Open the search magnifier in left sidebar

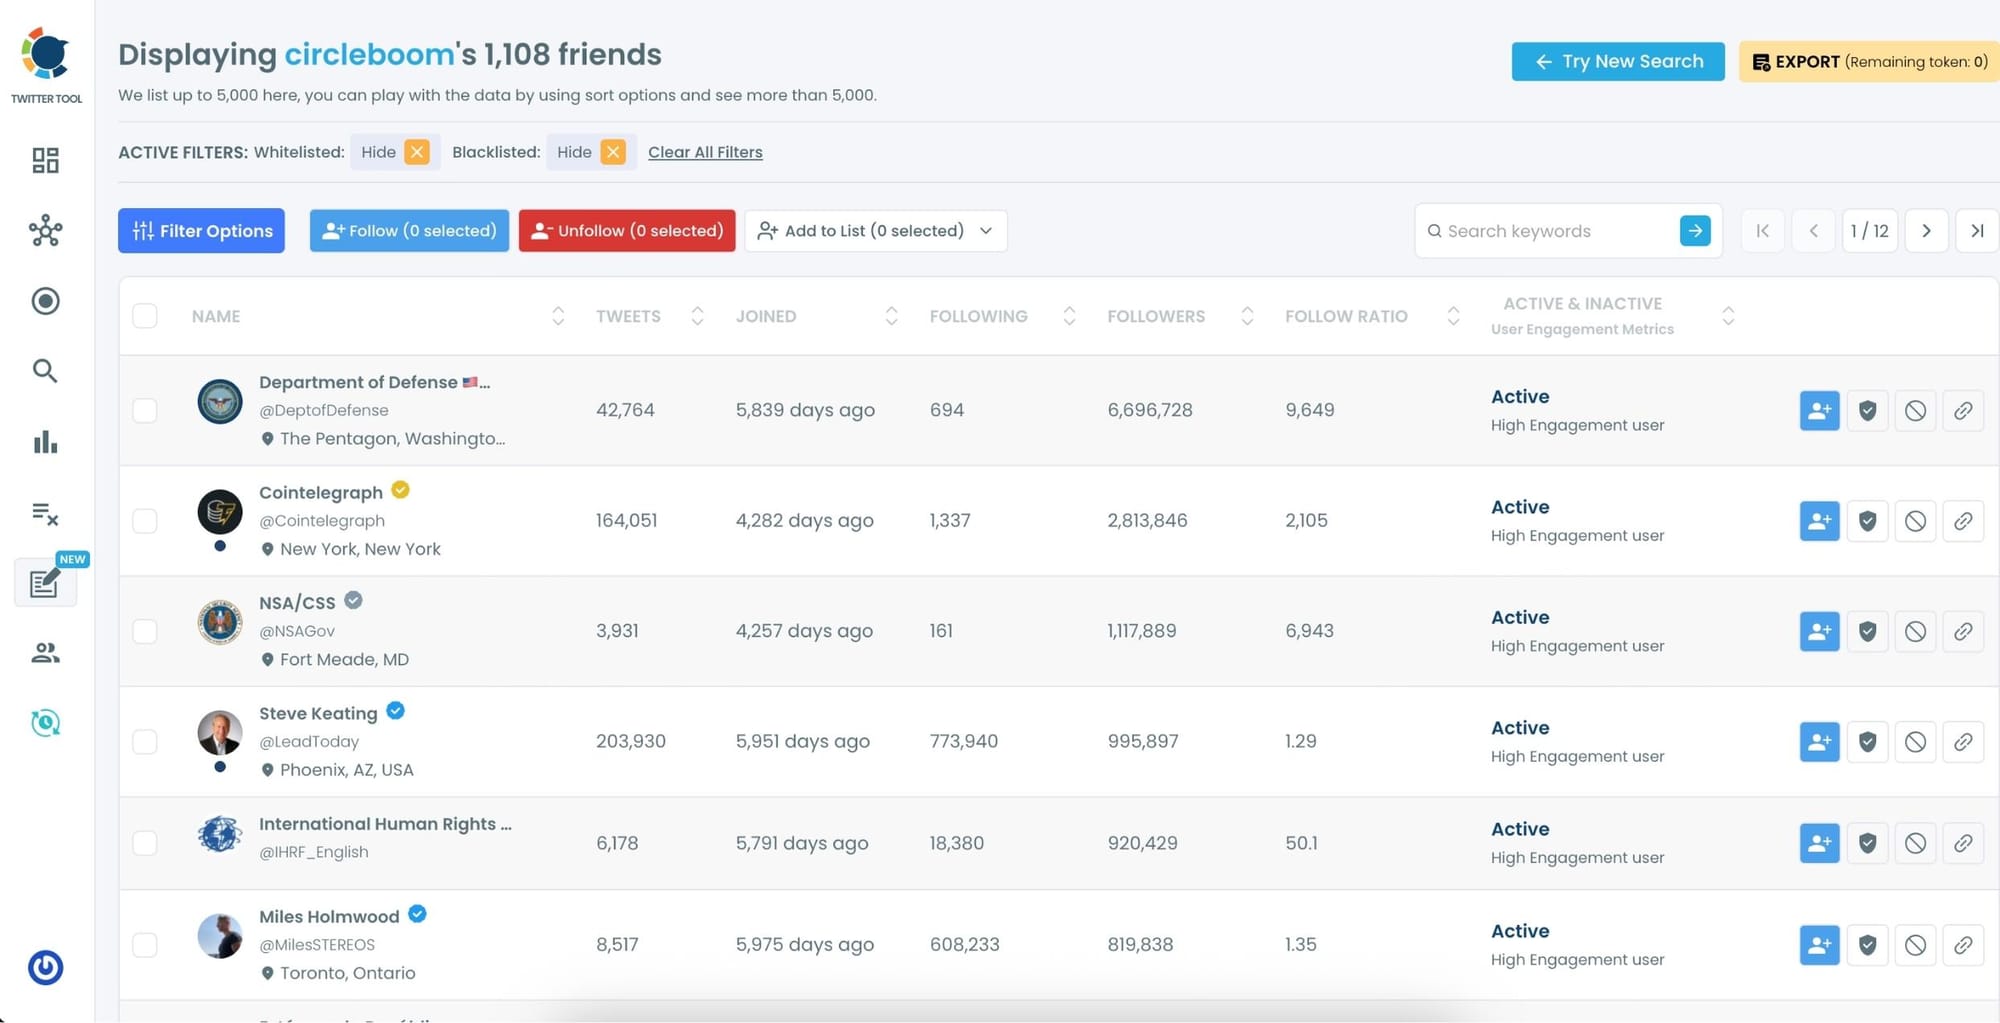tap(45, 371)
